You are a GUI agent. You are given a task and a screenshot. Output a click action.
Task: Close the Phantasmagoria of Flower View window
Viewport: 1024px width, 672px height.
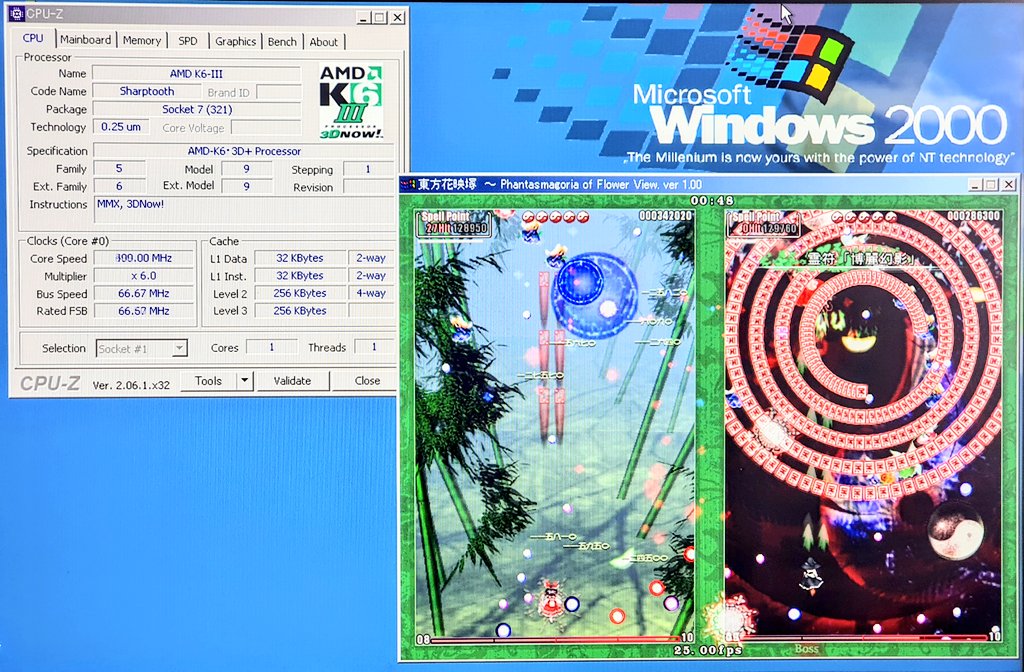[1009, 185]
